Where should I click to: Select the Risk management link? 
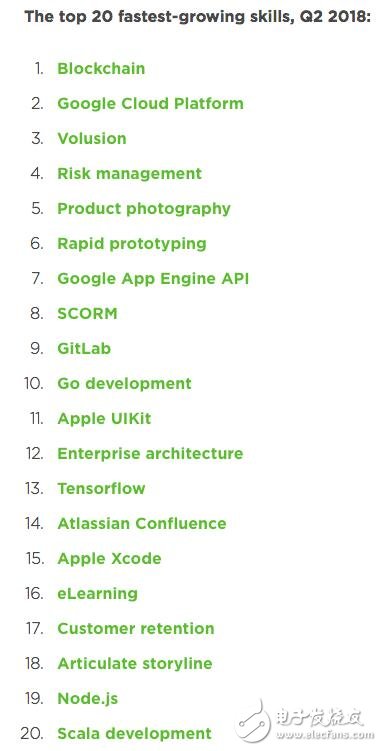(130, 173)
